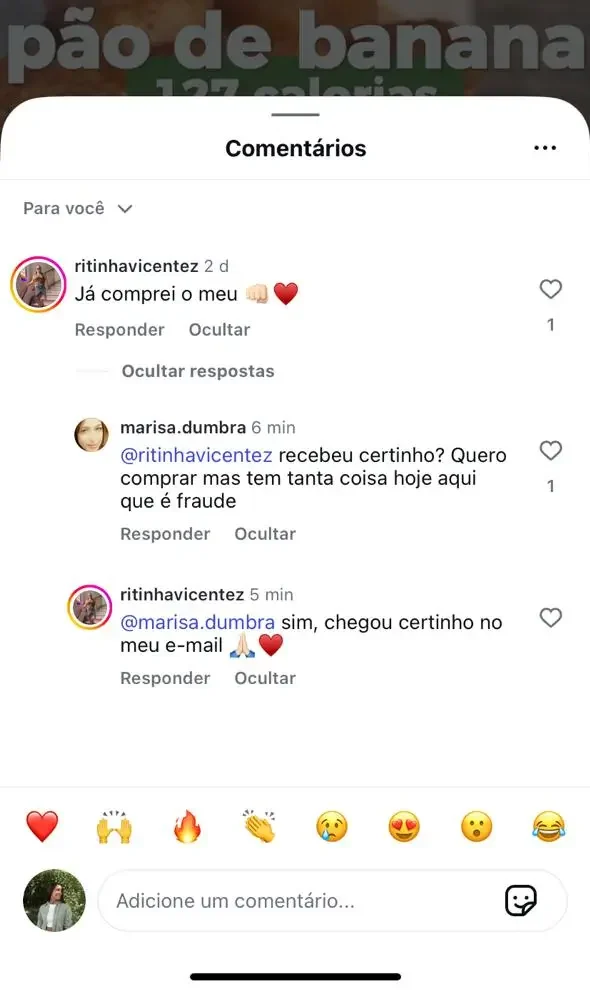The height and width of the screenshot is (990, 590).
Task: Reply to marisa.dumbra with Responder
Action: click(165, 533)
